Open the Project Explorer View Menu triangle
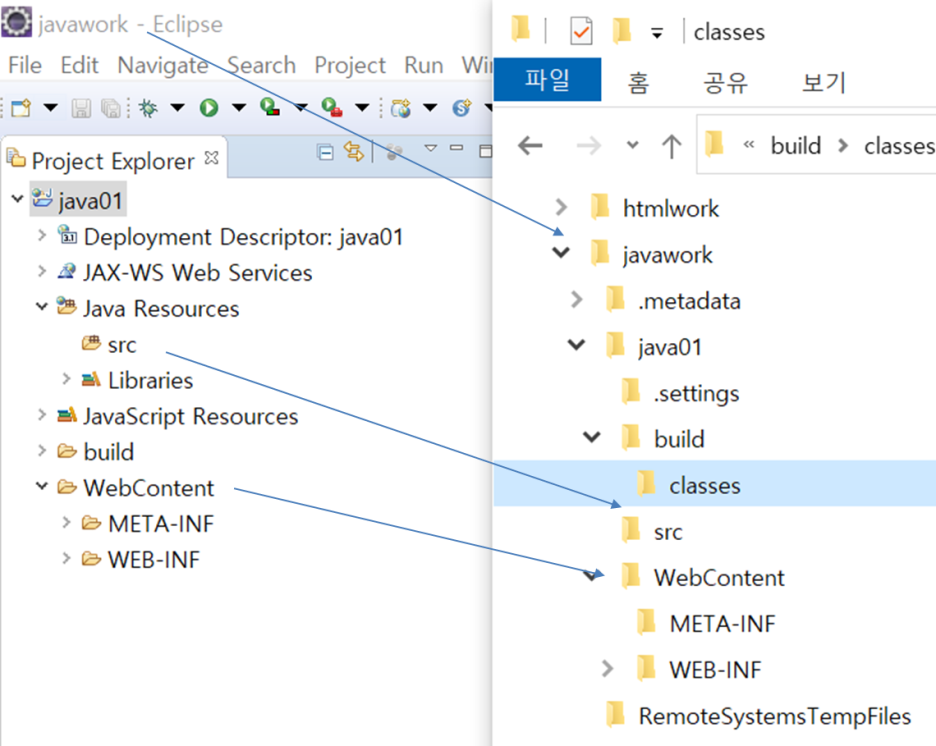Image resolution: width=936 pixels, height=746 pixels. click(x=430, y=148)
